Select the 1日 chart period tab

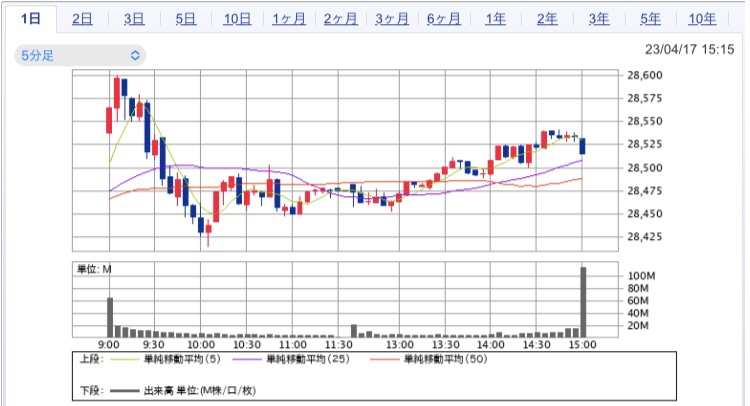point(31,19)
